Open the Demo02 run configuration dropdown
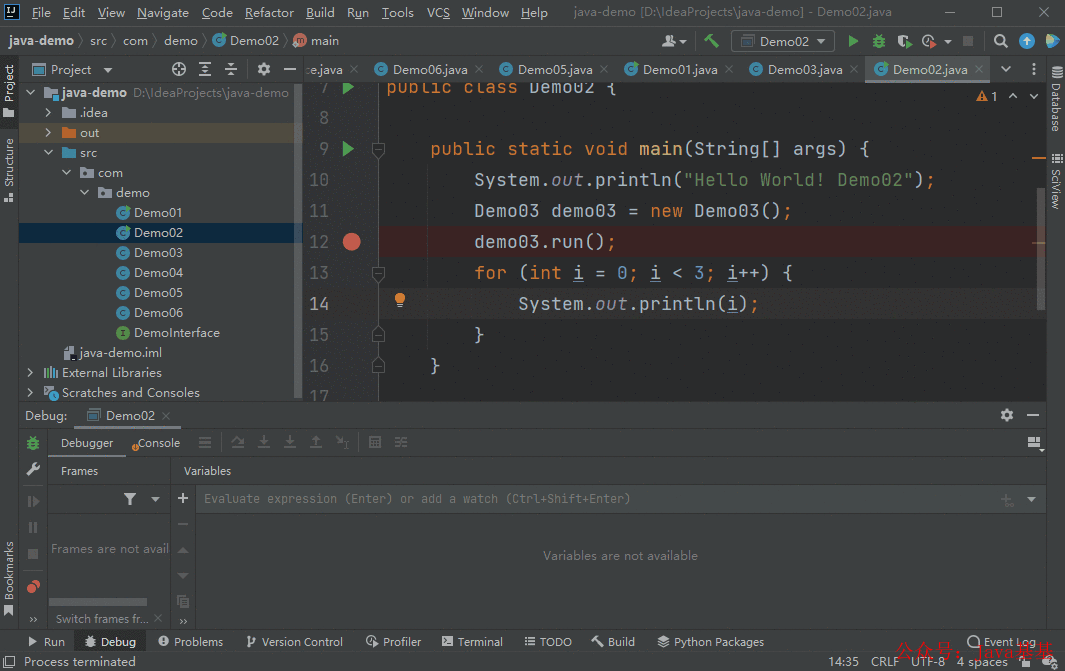 [782, 41]
